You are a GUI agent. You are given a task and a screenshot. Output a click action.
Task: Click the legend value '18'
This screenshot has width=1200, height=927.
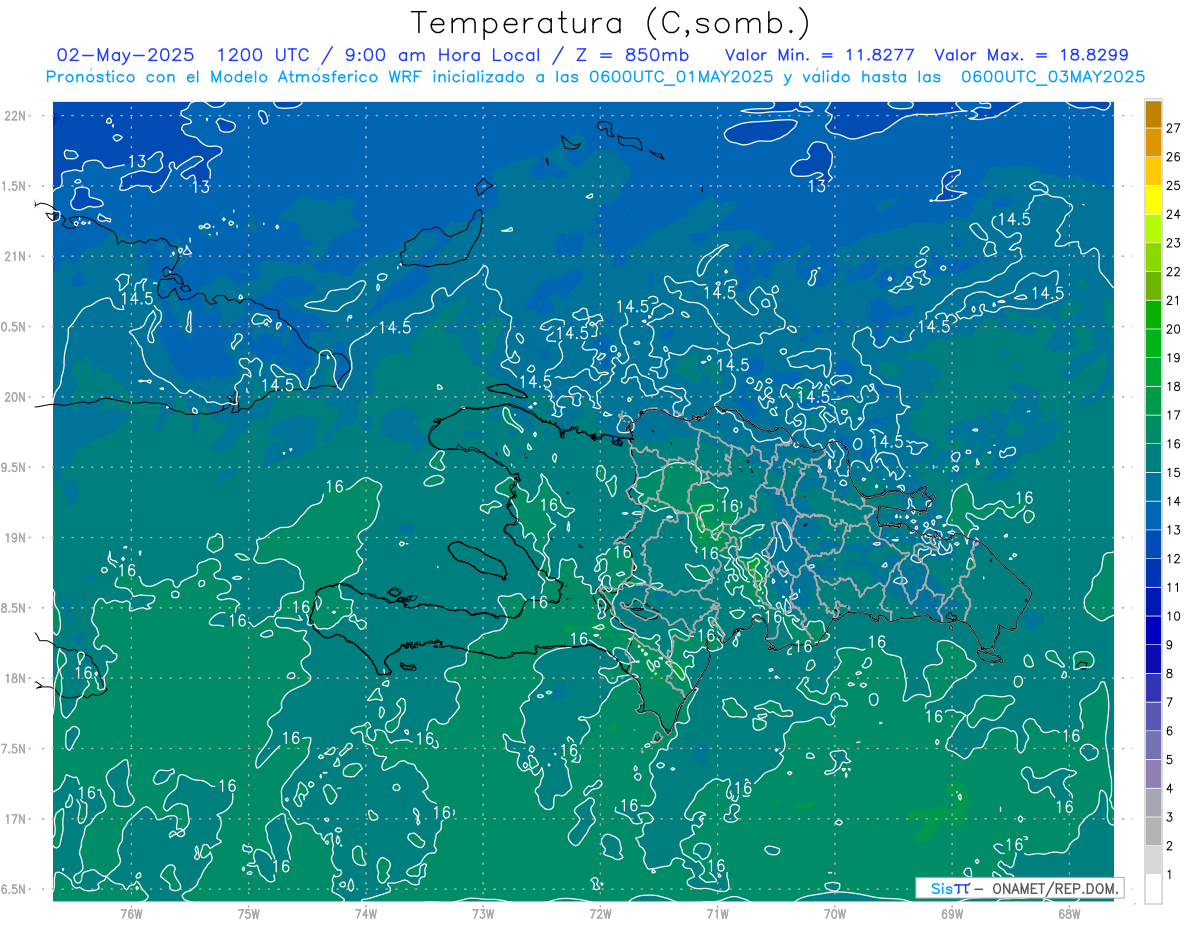[1173, 387]
